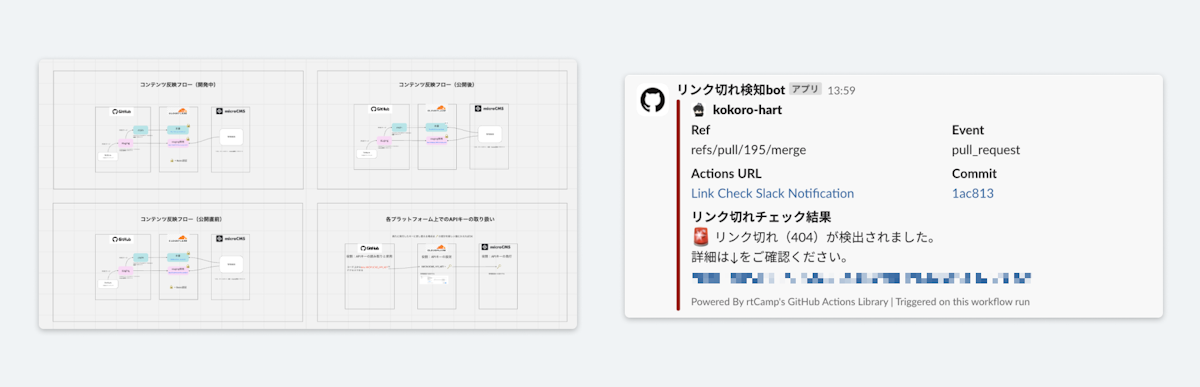Image resolution: width=1200 pixels, height=387 pixels.
Task: Open the リンク切れ検知bot sender name
Action: coord(731,90)
